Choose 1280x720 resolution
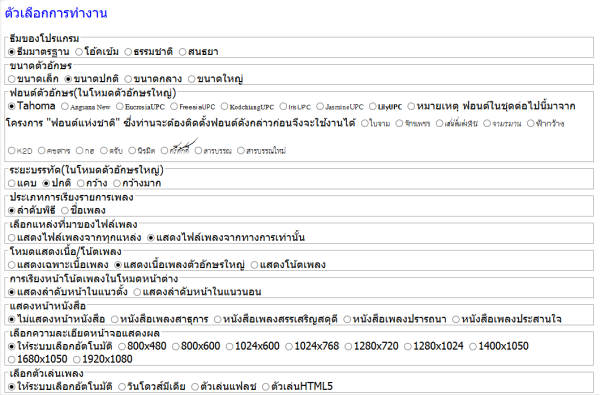 pyautogui.click(x=349, y=347)
